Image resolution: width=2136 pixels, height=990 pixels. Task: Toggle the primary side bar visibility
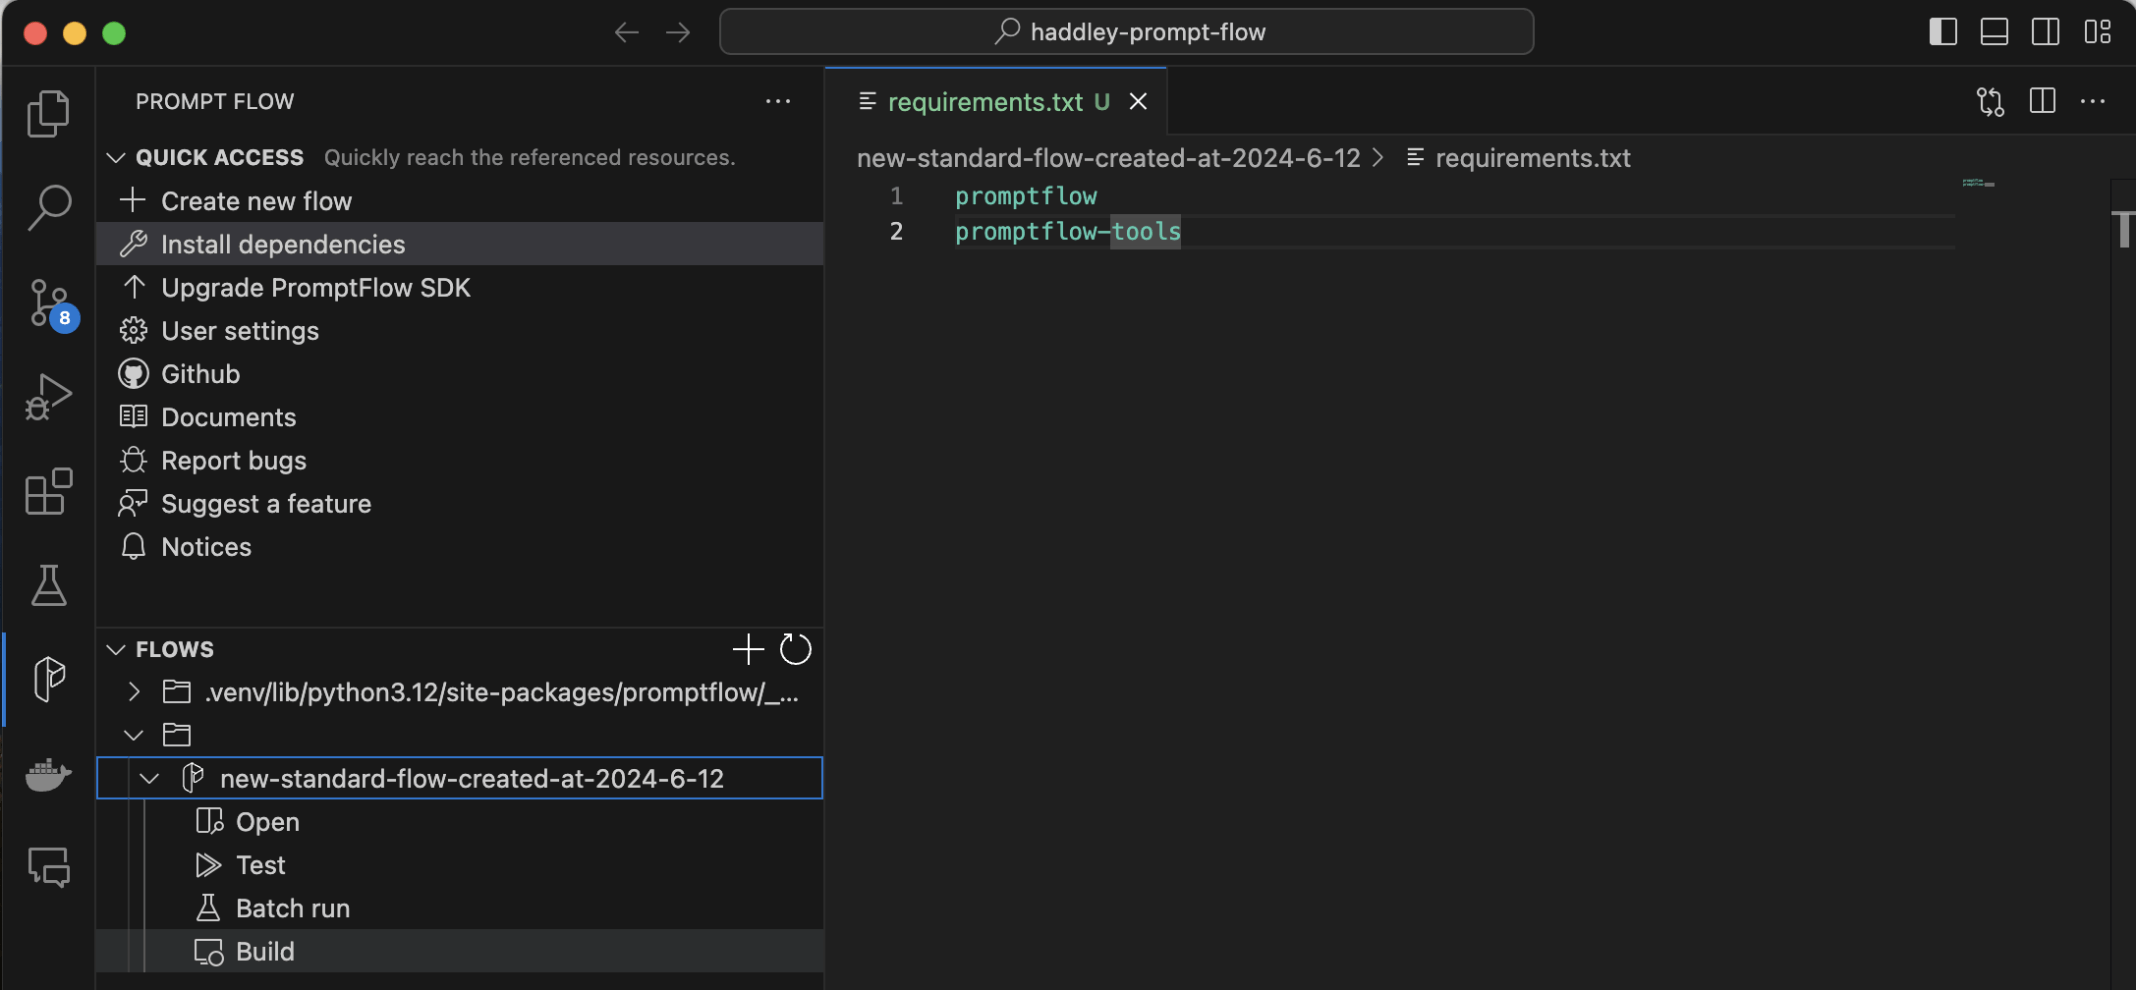(1942, 32)
